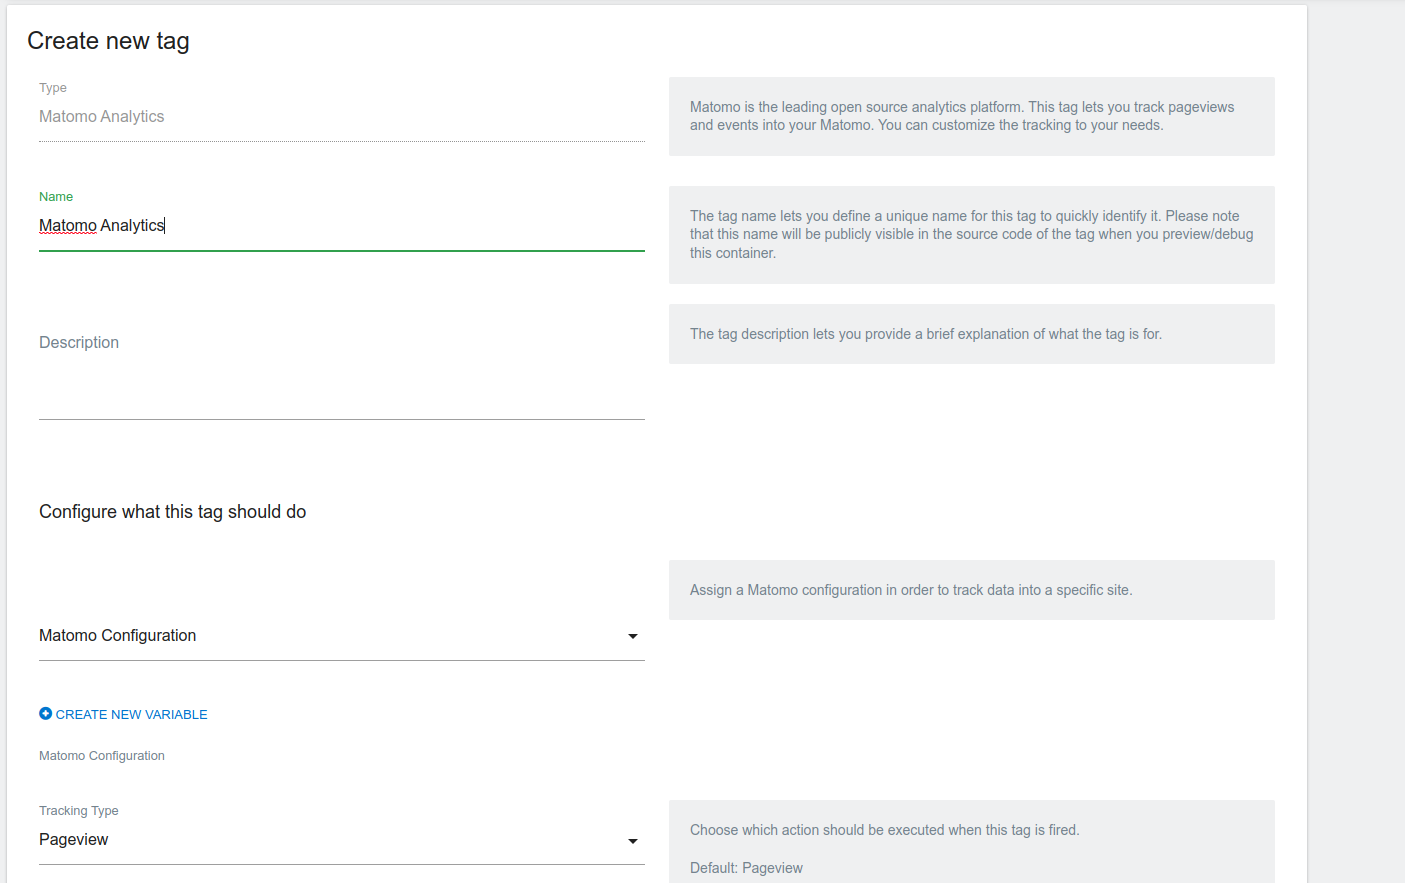The image size is (1405, 883).
Task: Click the CREATE NEW VARIABLE link text
Action: (x=131, y=715)
